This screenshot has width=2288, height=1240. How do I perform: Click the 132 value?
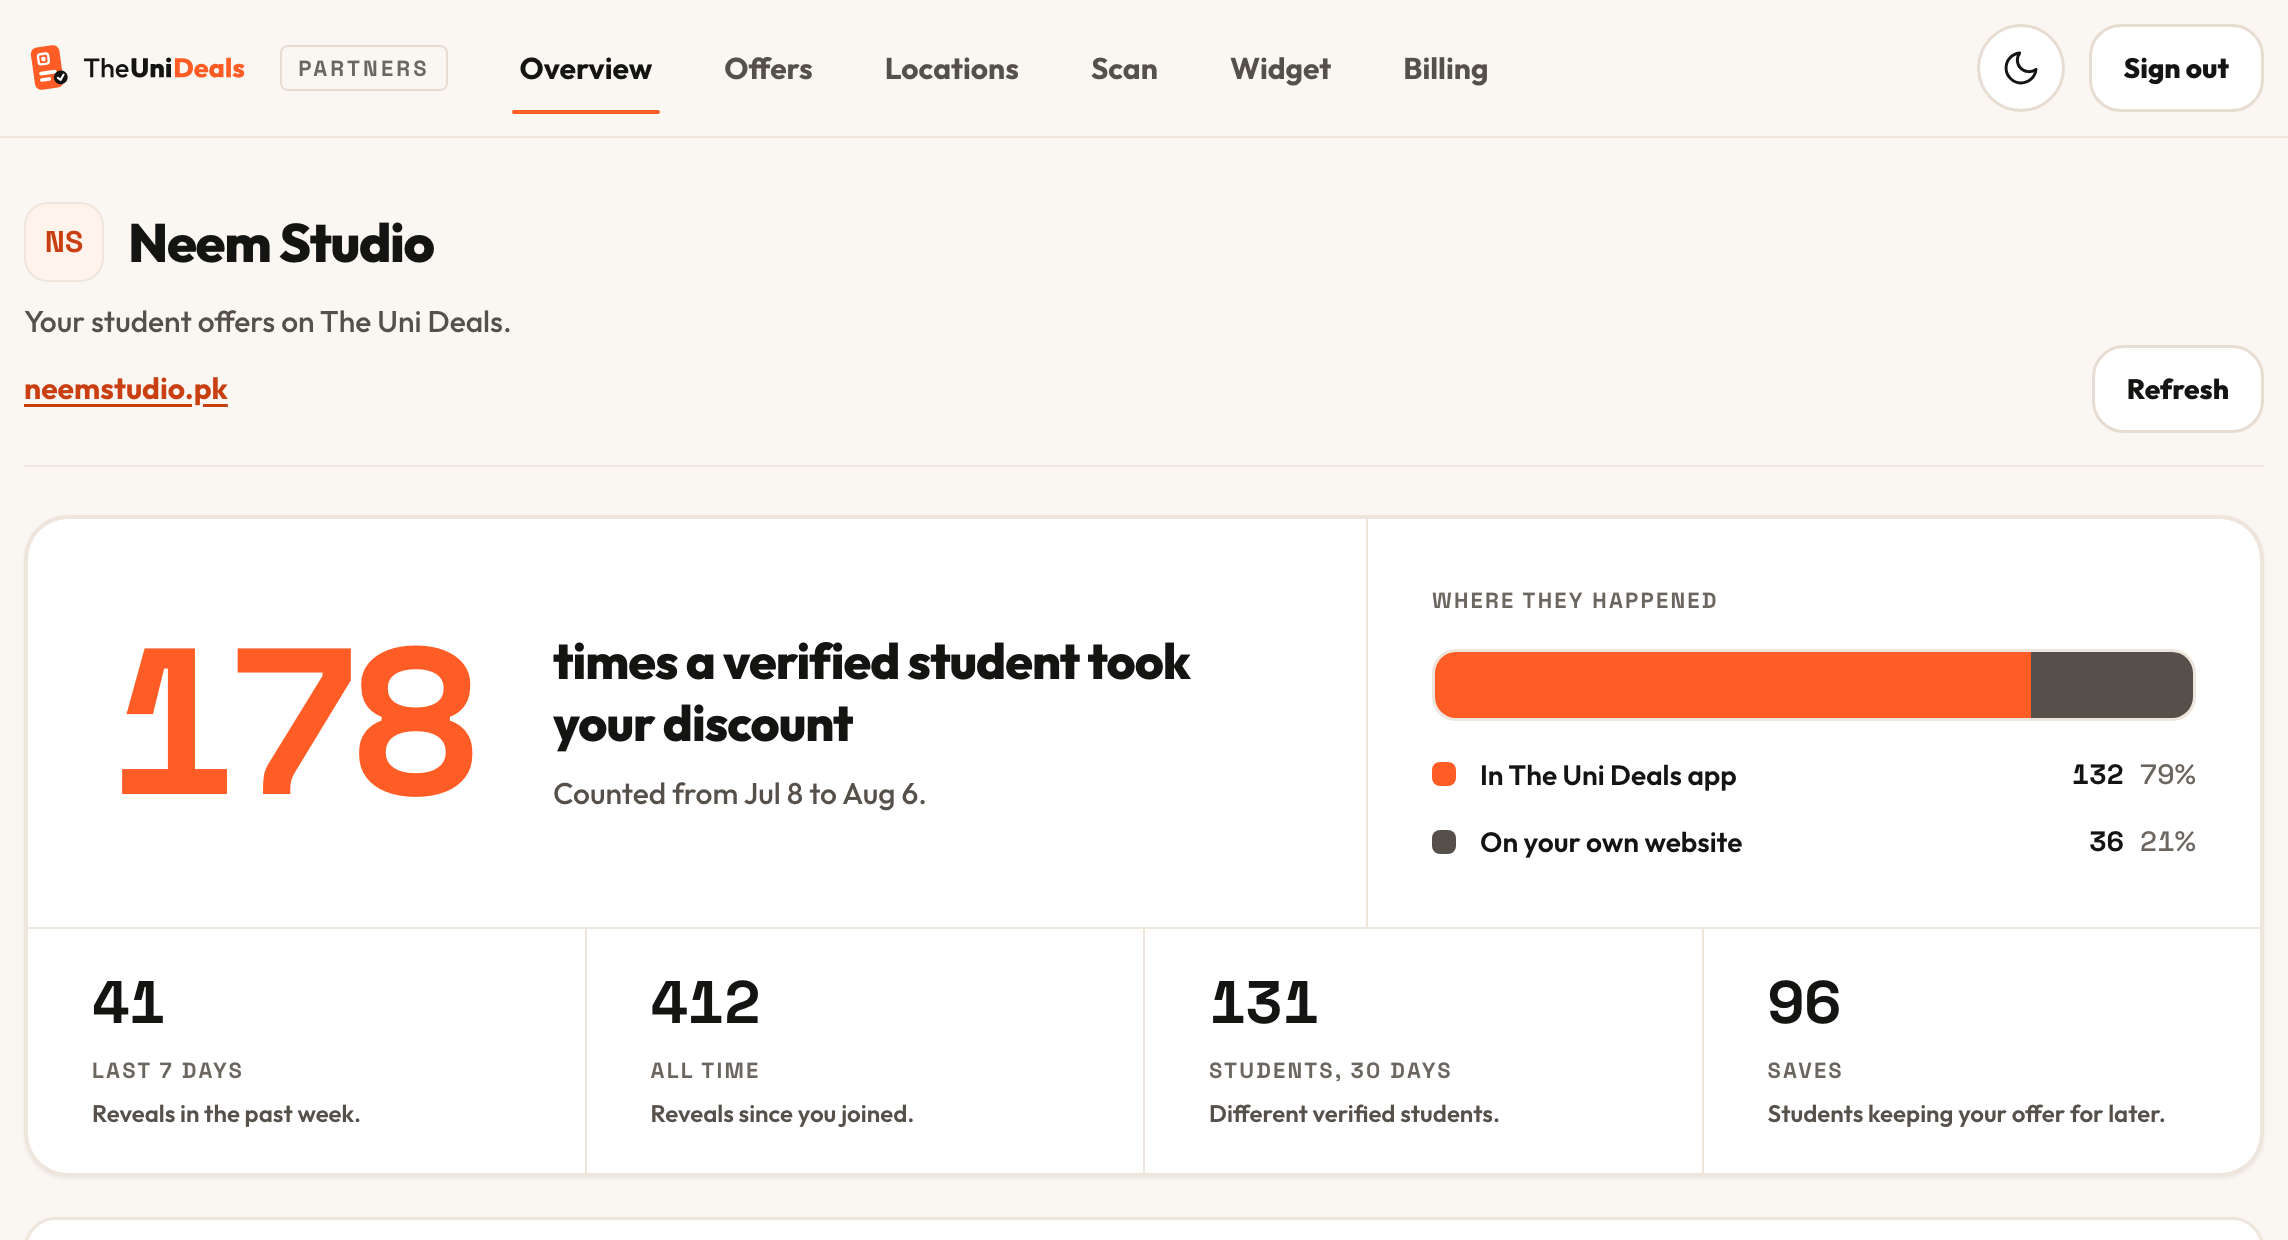(x=2098, y=775)
